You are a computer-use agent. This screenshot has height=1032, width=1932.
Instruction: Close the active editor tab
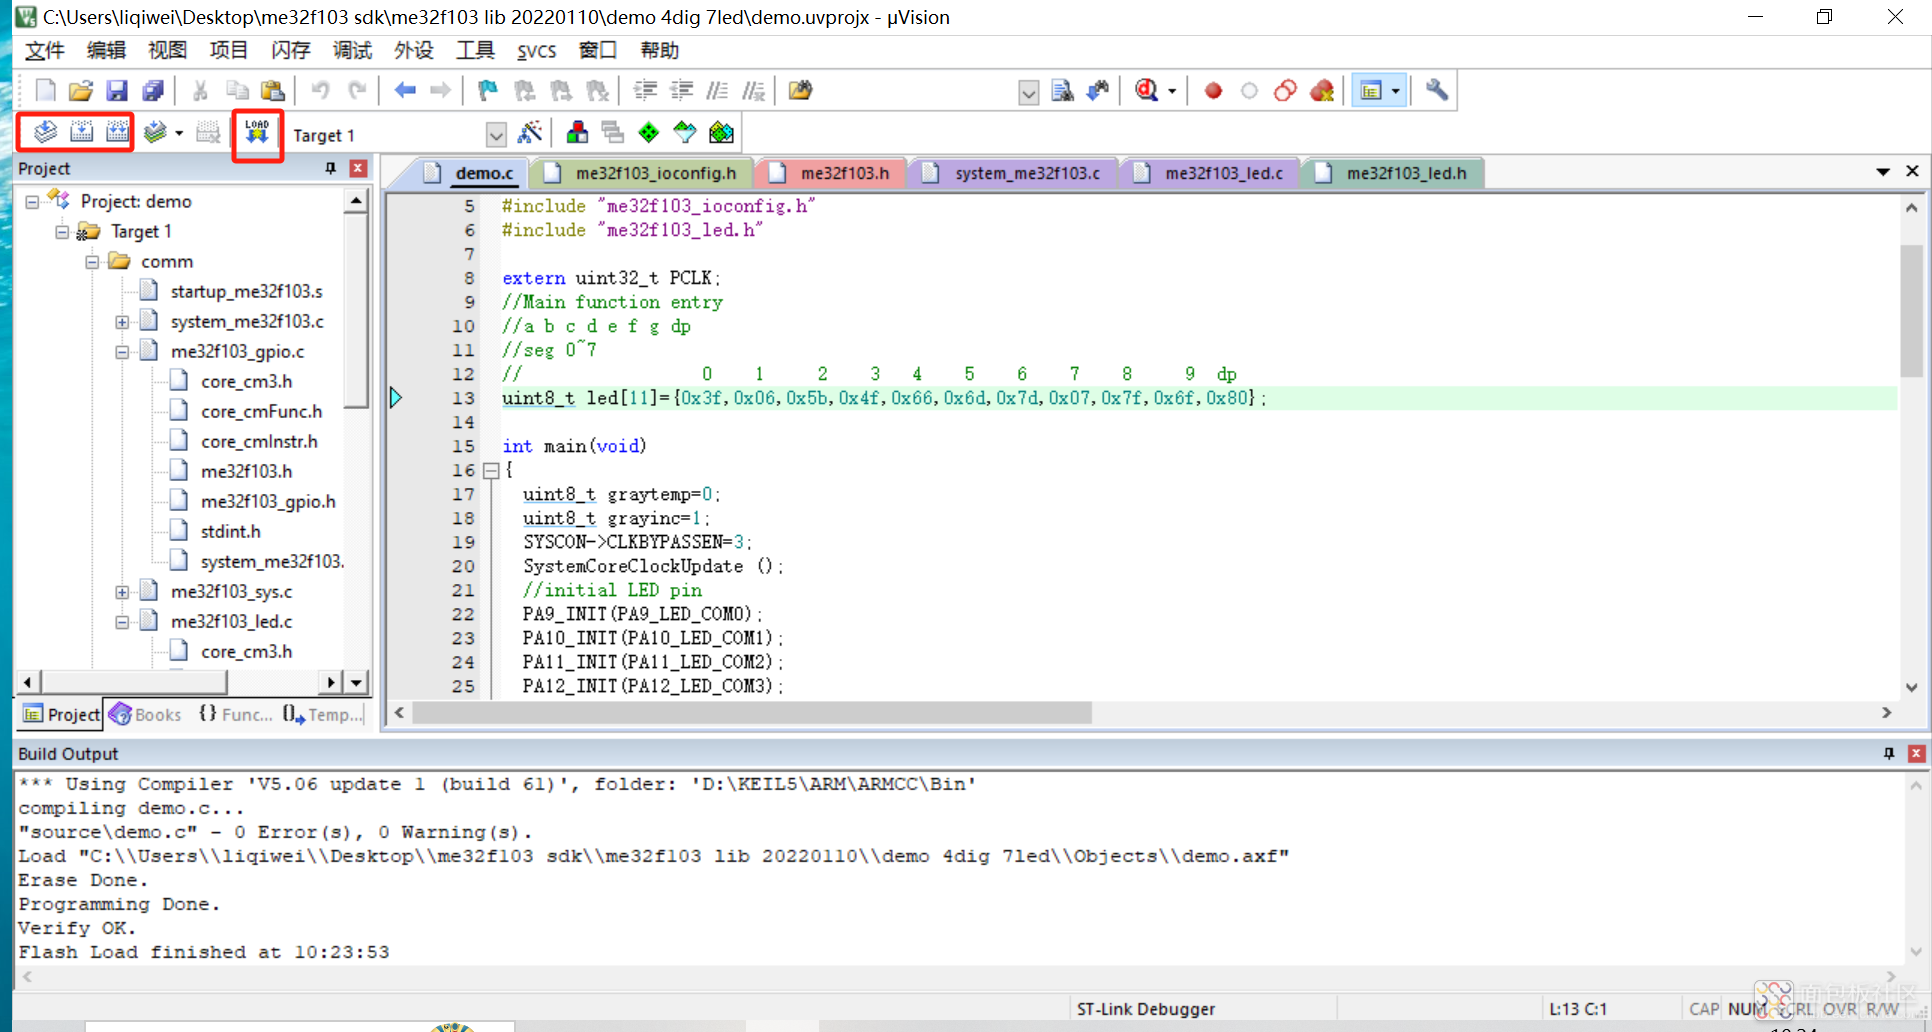pyautogui.click(x=1912, y=171)
